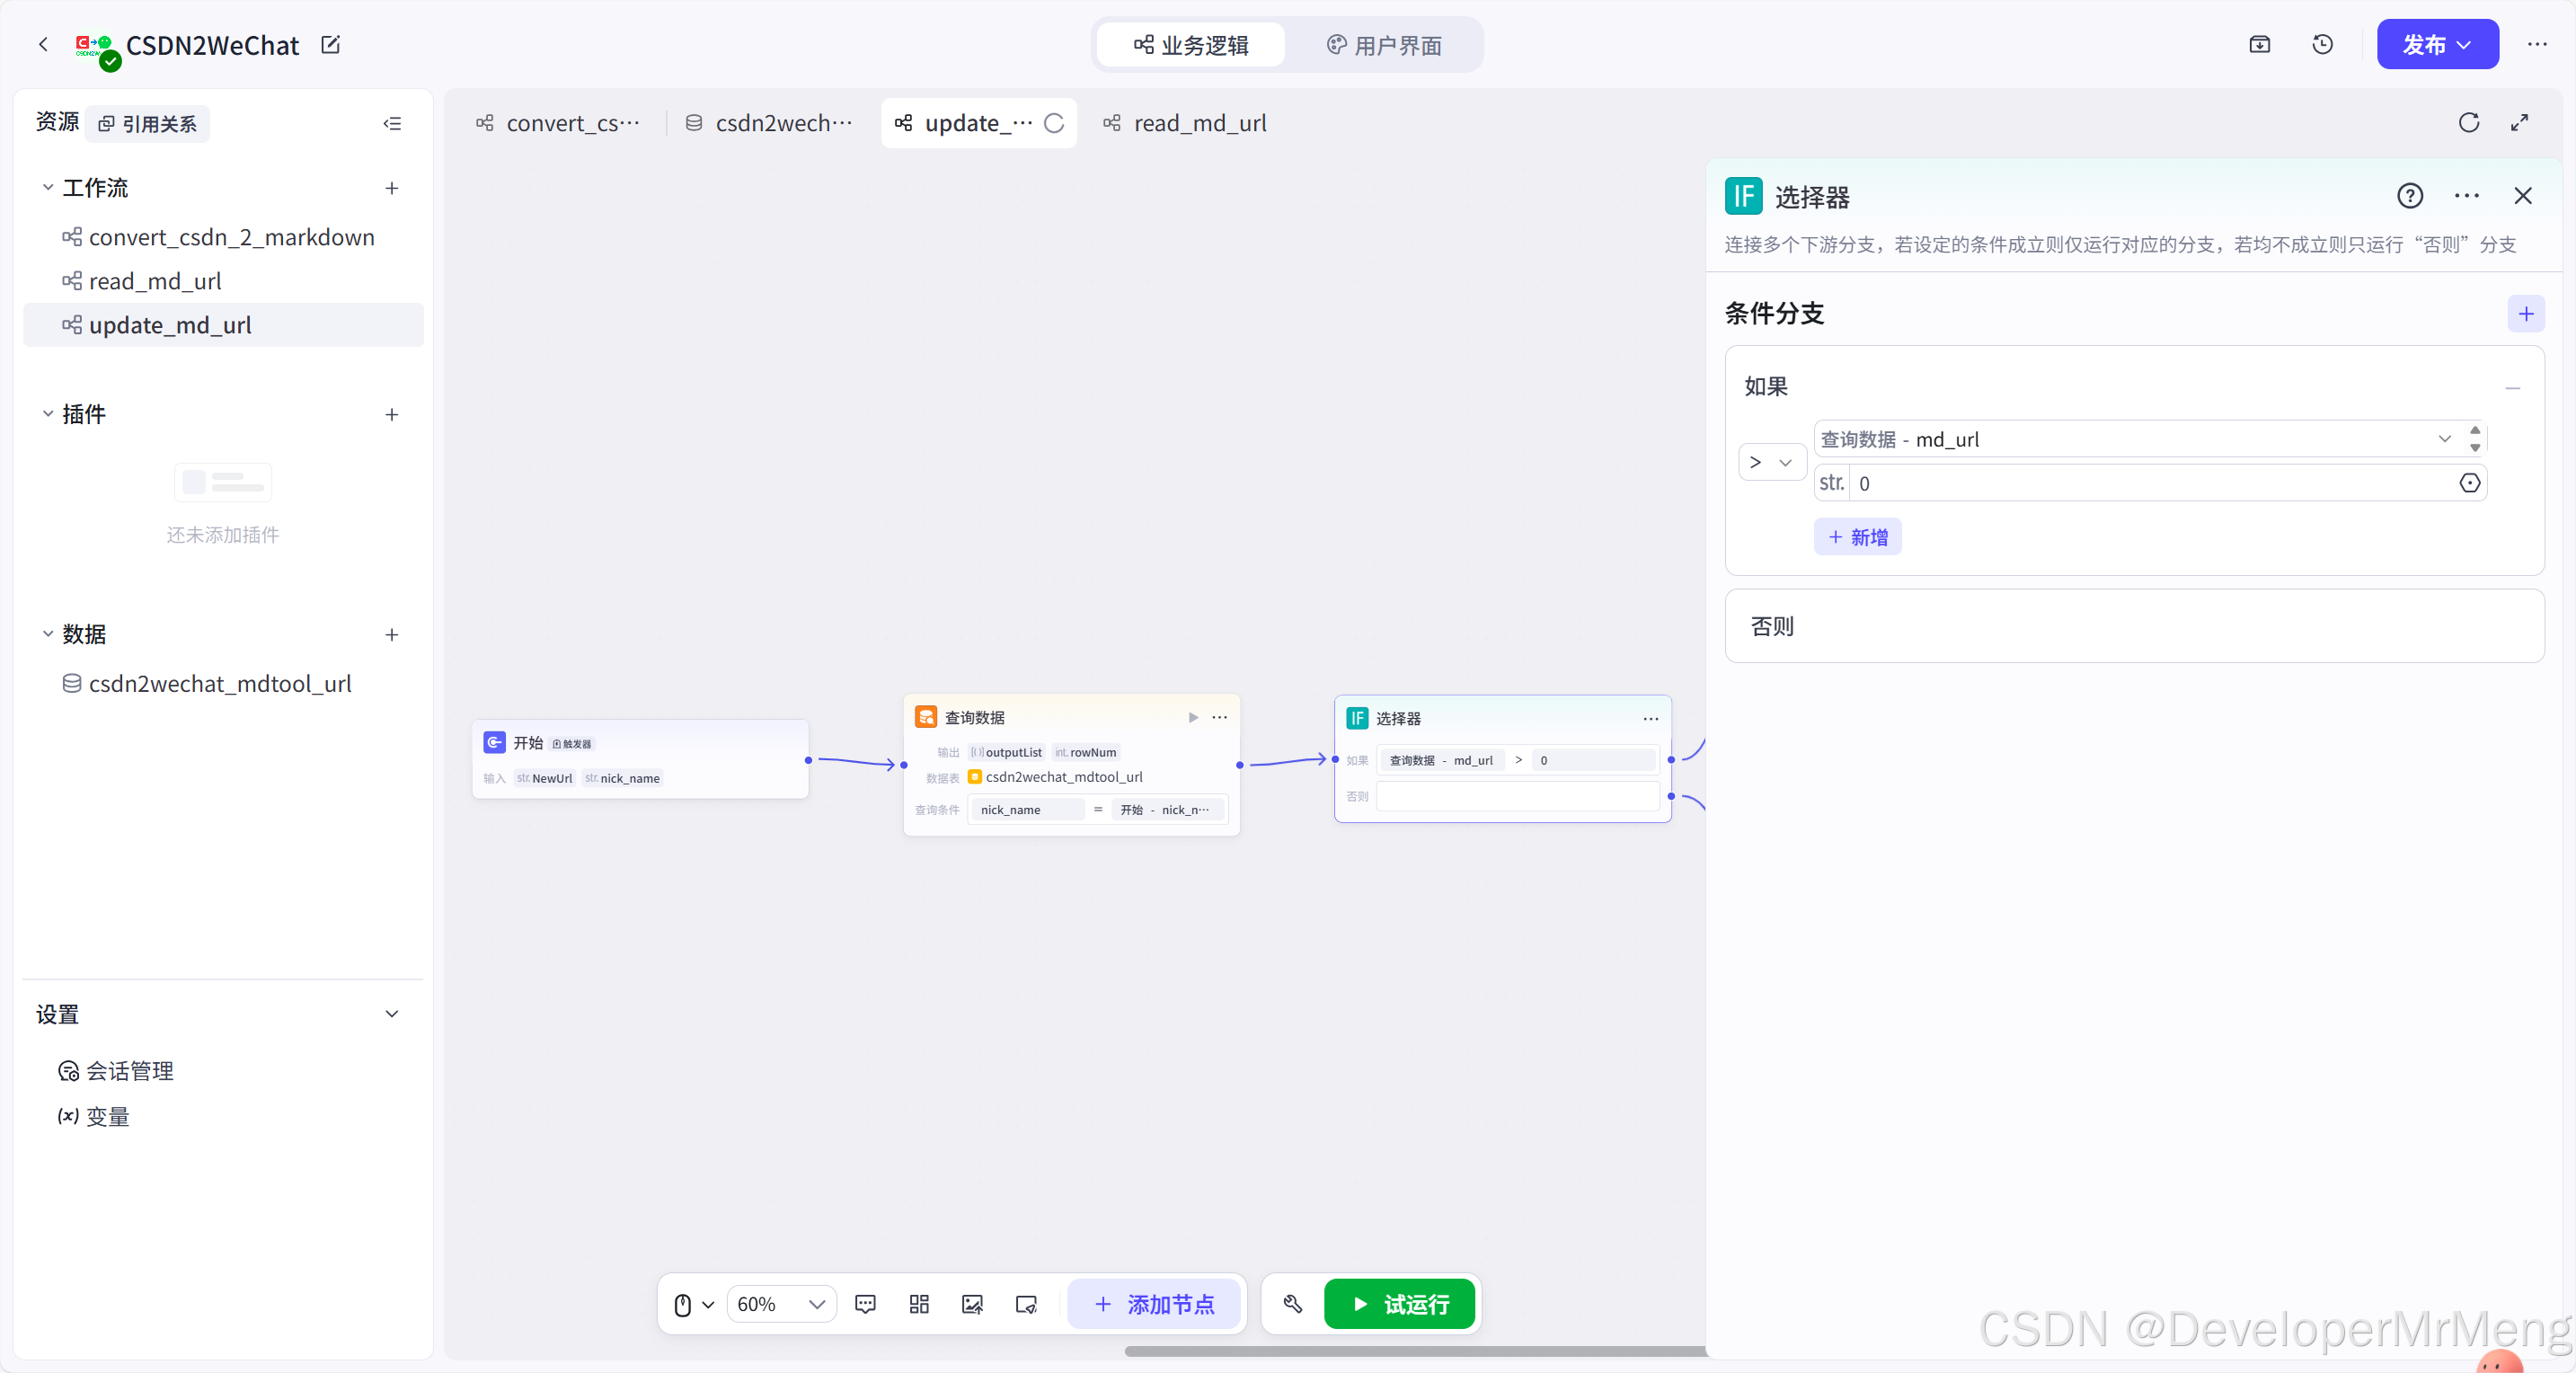The height and width of the screenshot is (1373, 2576).
Task: Click the str value input field containing 0
Action: click(x=2150, y=484)
